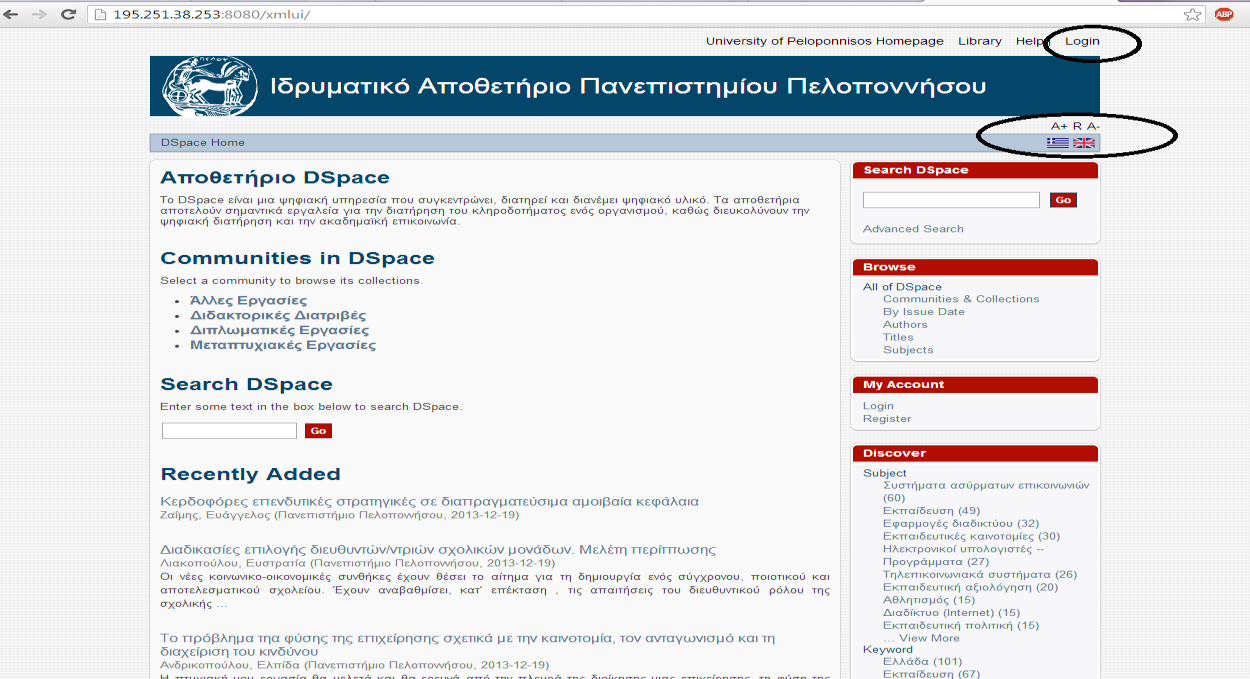Viewport: 1250px width, 679px height.
Task: Click author Ανδρικοπούλου, Ελπίδα
Action: [231, 665]
